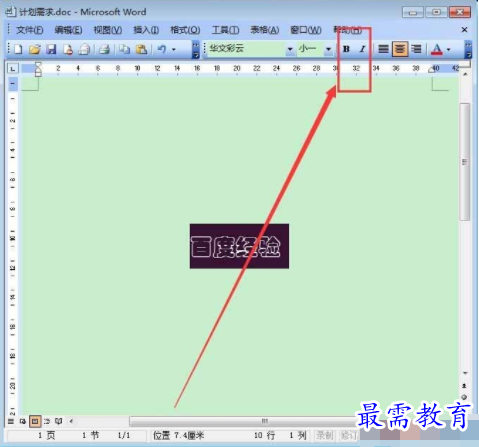Click the font name box 华文彩云
The image size is (479, 447).
pos(246,49)
